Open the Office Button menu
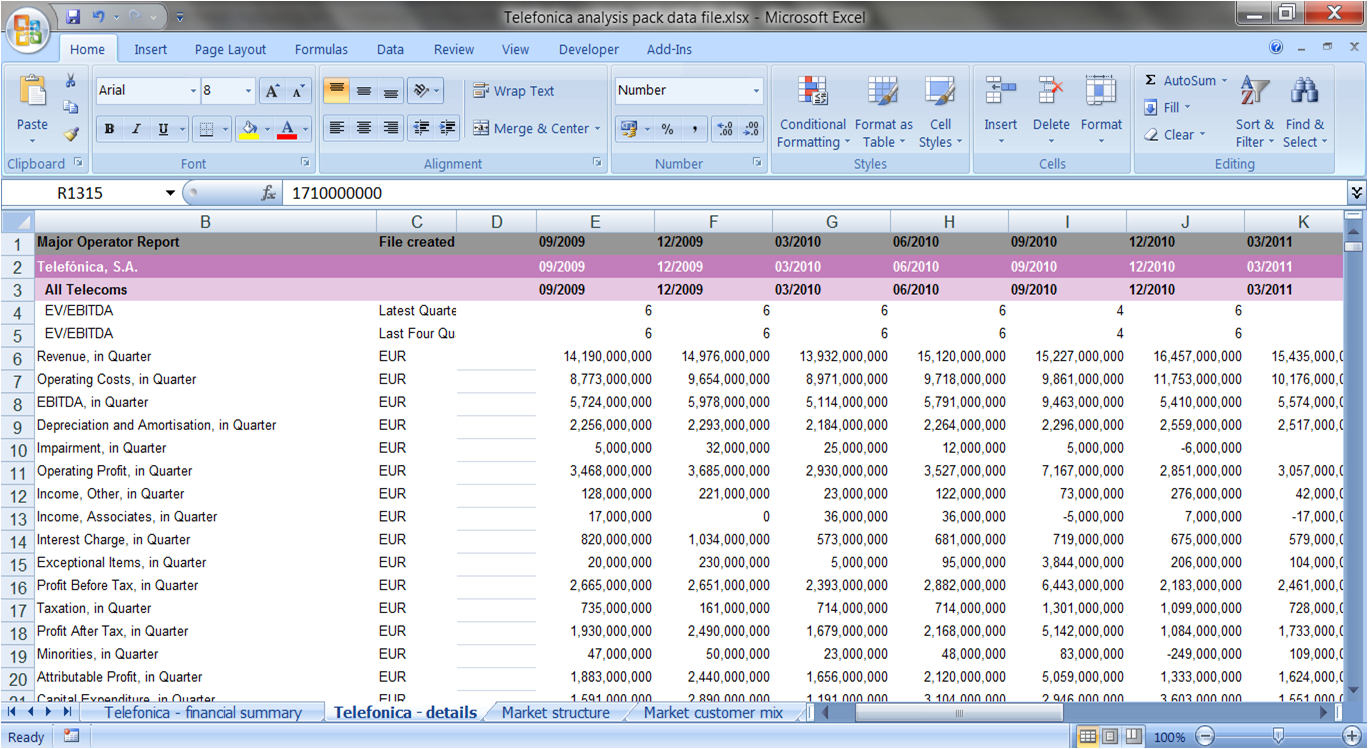 coord(29,30)
